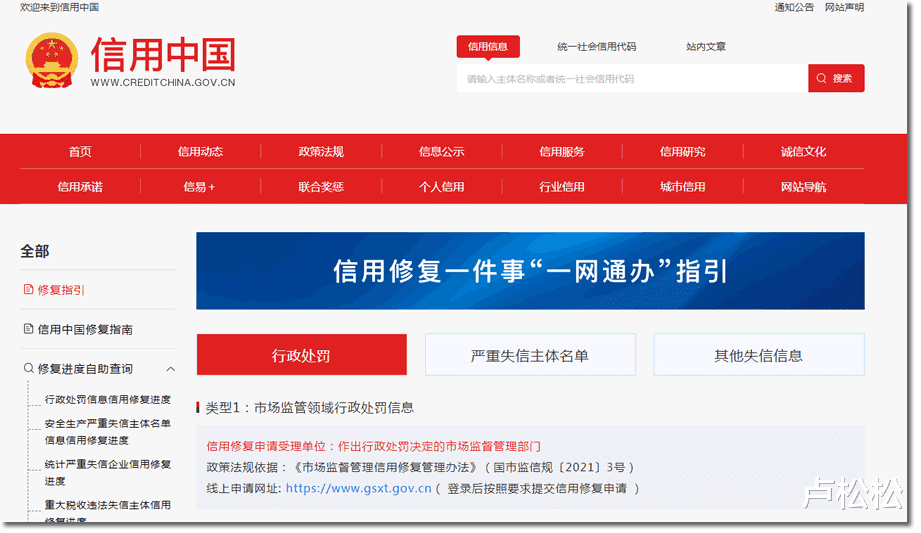This screenshot has width=921, height=533.
Task: Open 信用研究 navigation item
Action: [683, 152]
